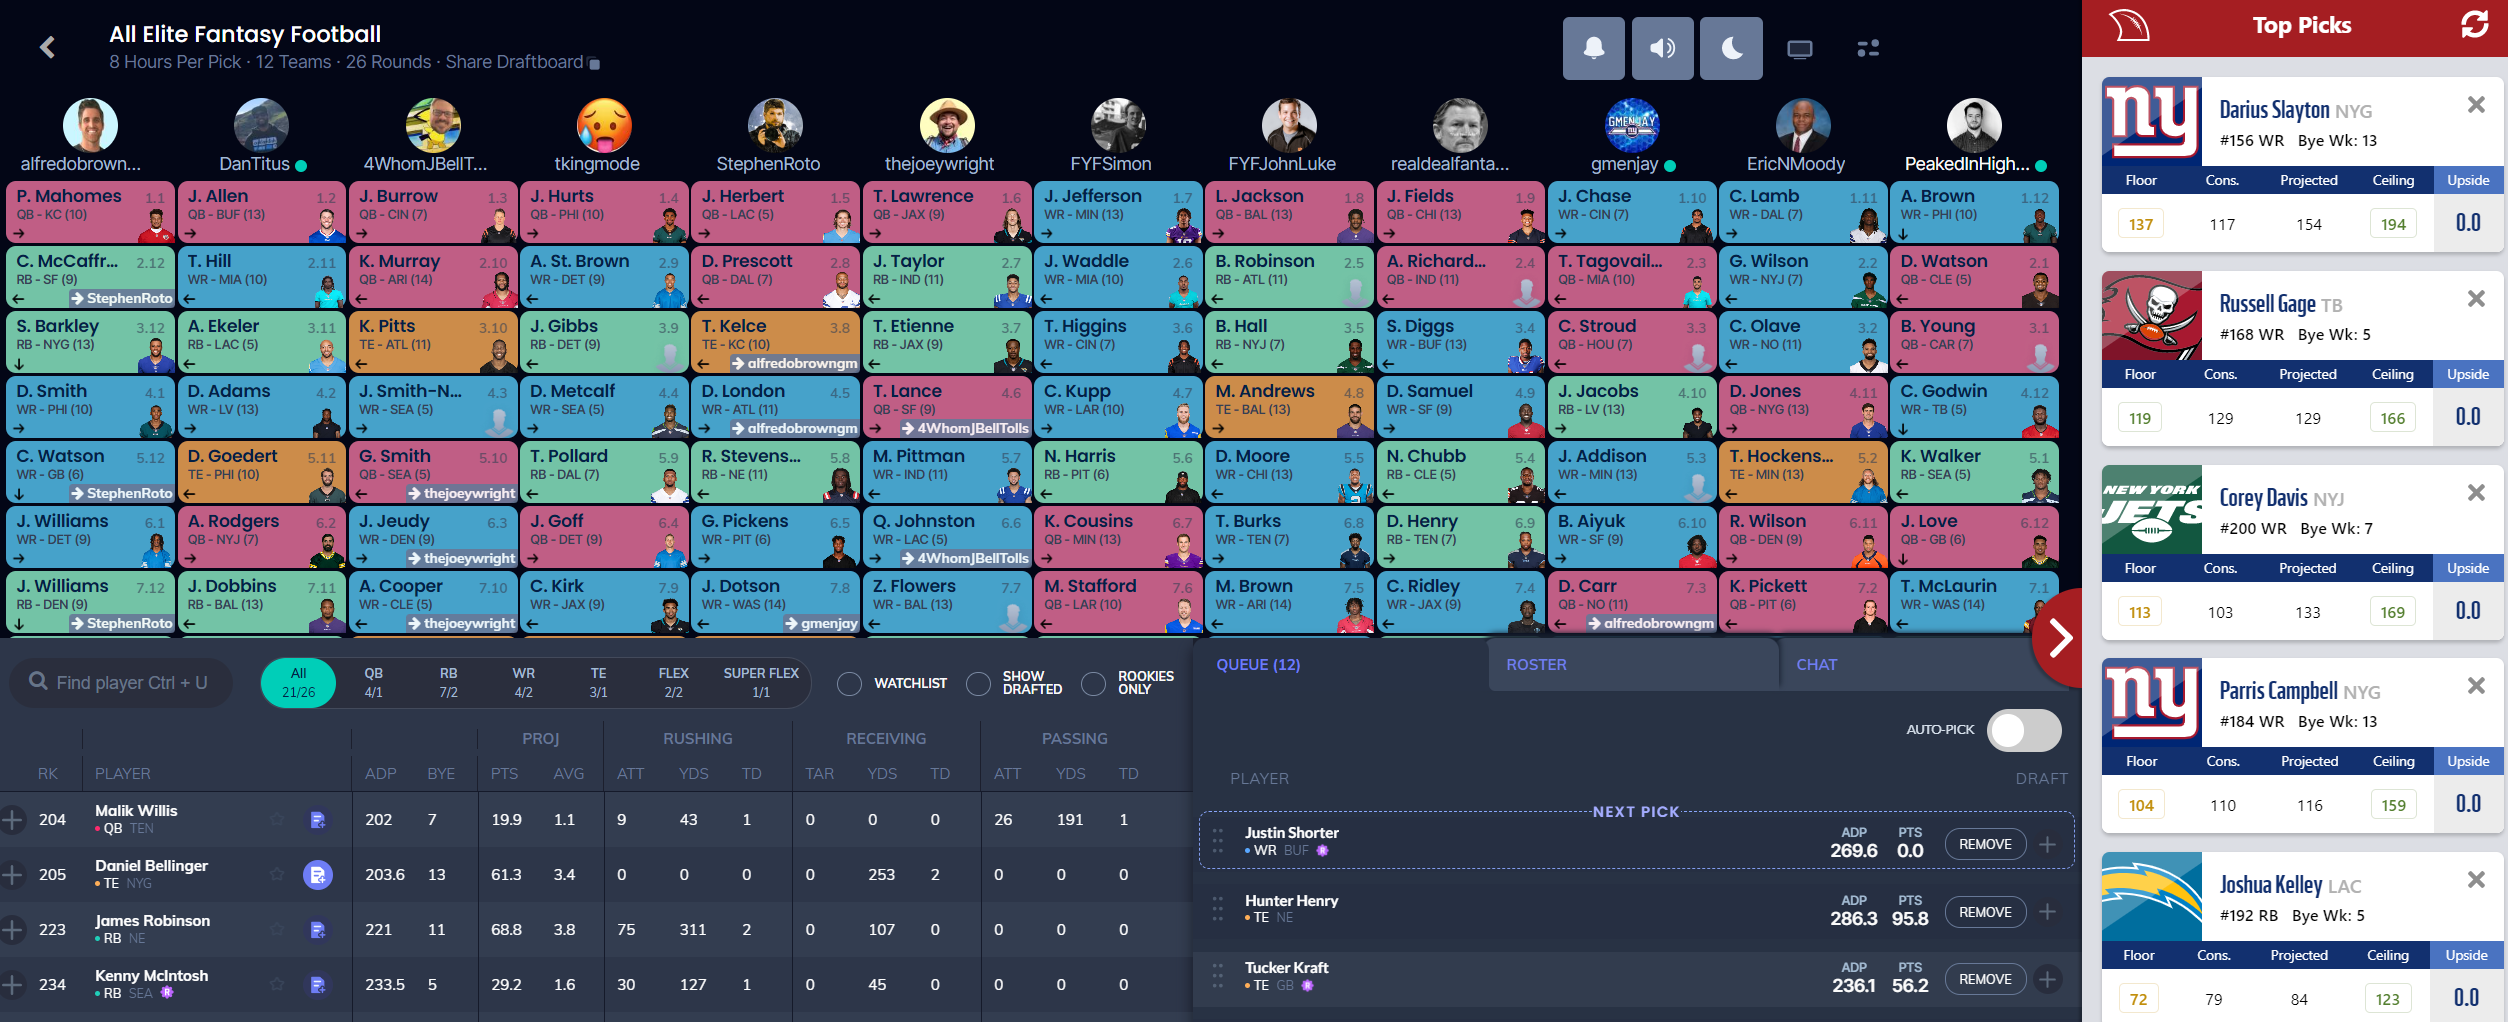
Task: Open P. Mahomes pick 1.1 card
Action: click(90, 212)
